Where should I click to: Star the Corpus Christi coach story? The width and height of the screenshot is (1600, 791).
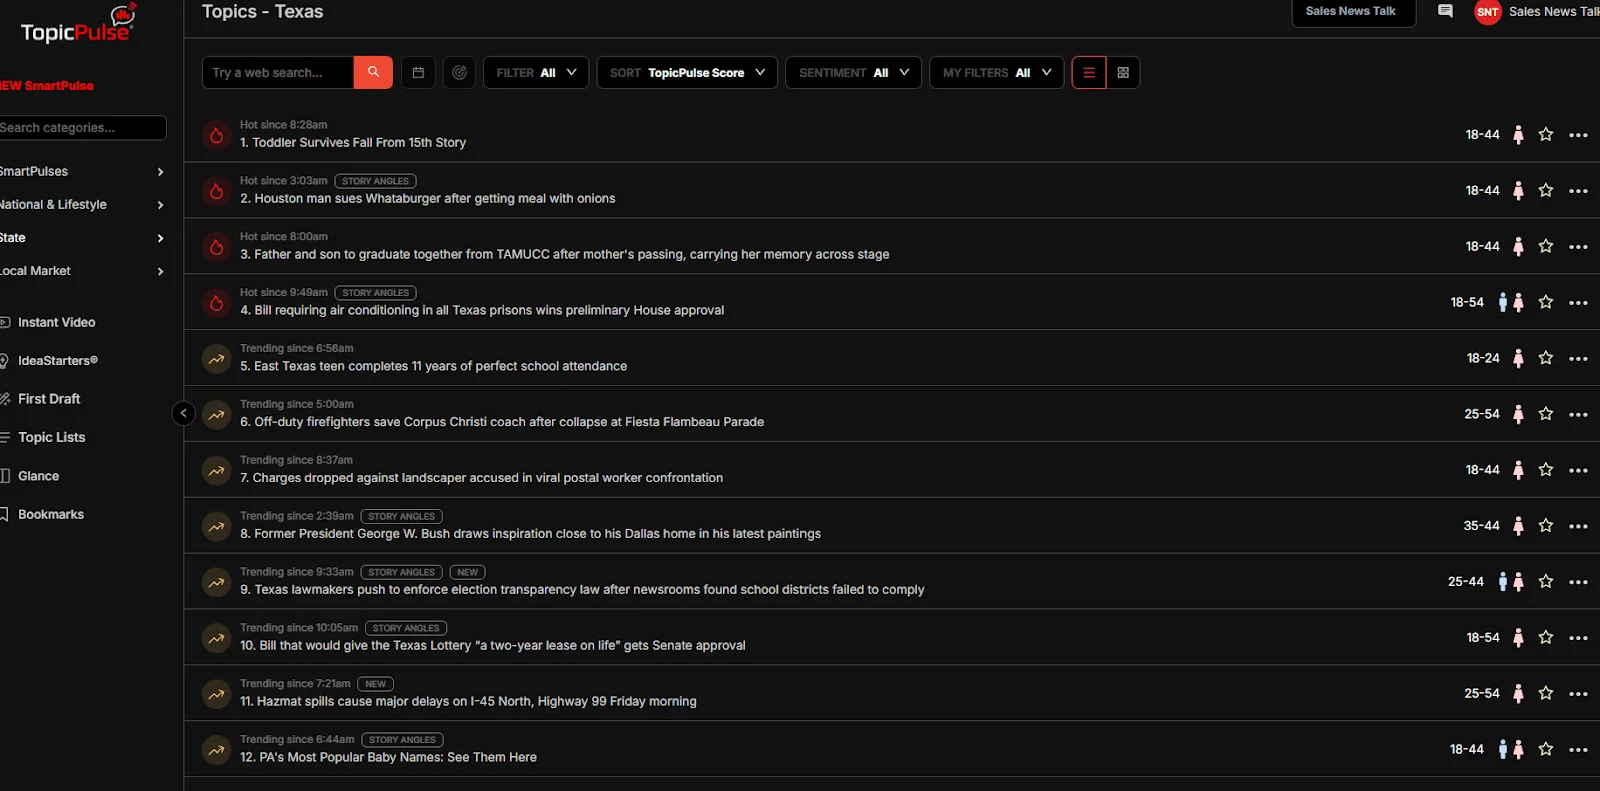coord(1546,414)
